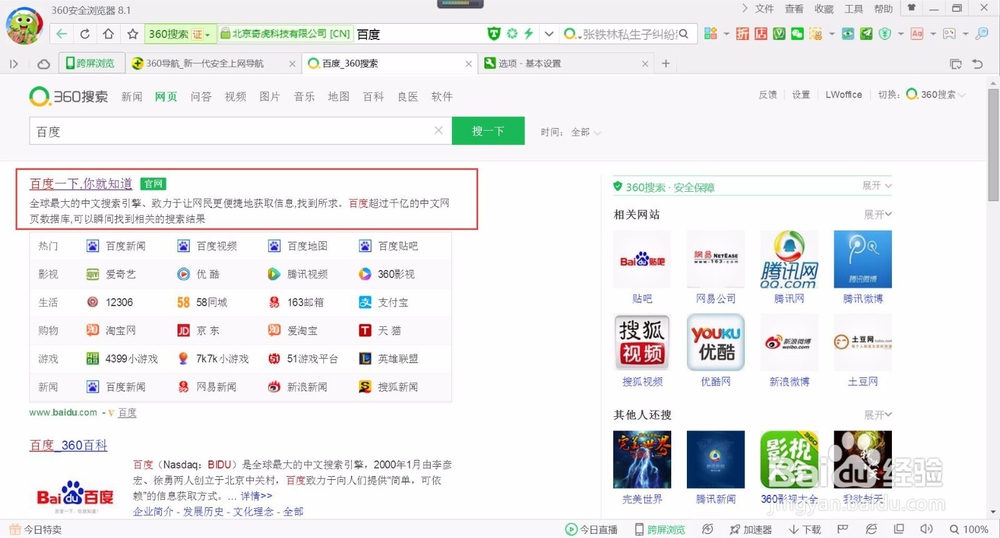
Task: Open the colorful apps grid extension icon
Action: pyautogui.click(x=710, y=34)
